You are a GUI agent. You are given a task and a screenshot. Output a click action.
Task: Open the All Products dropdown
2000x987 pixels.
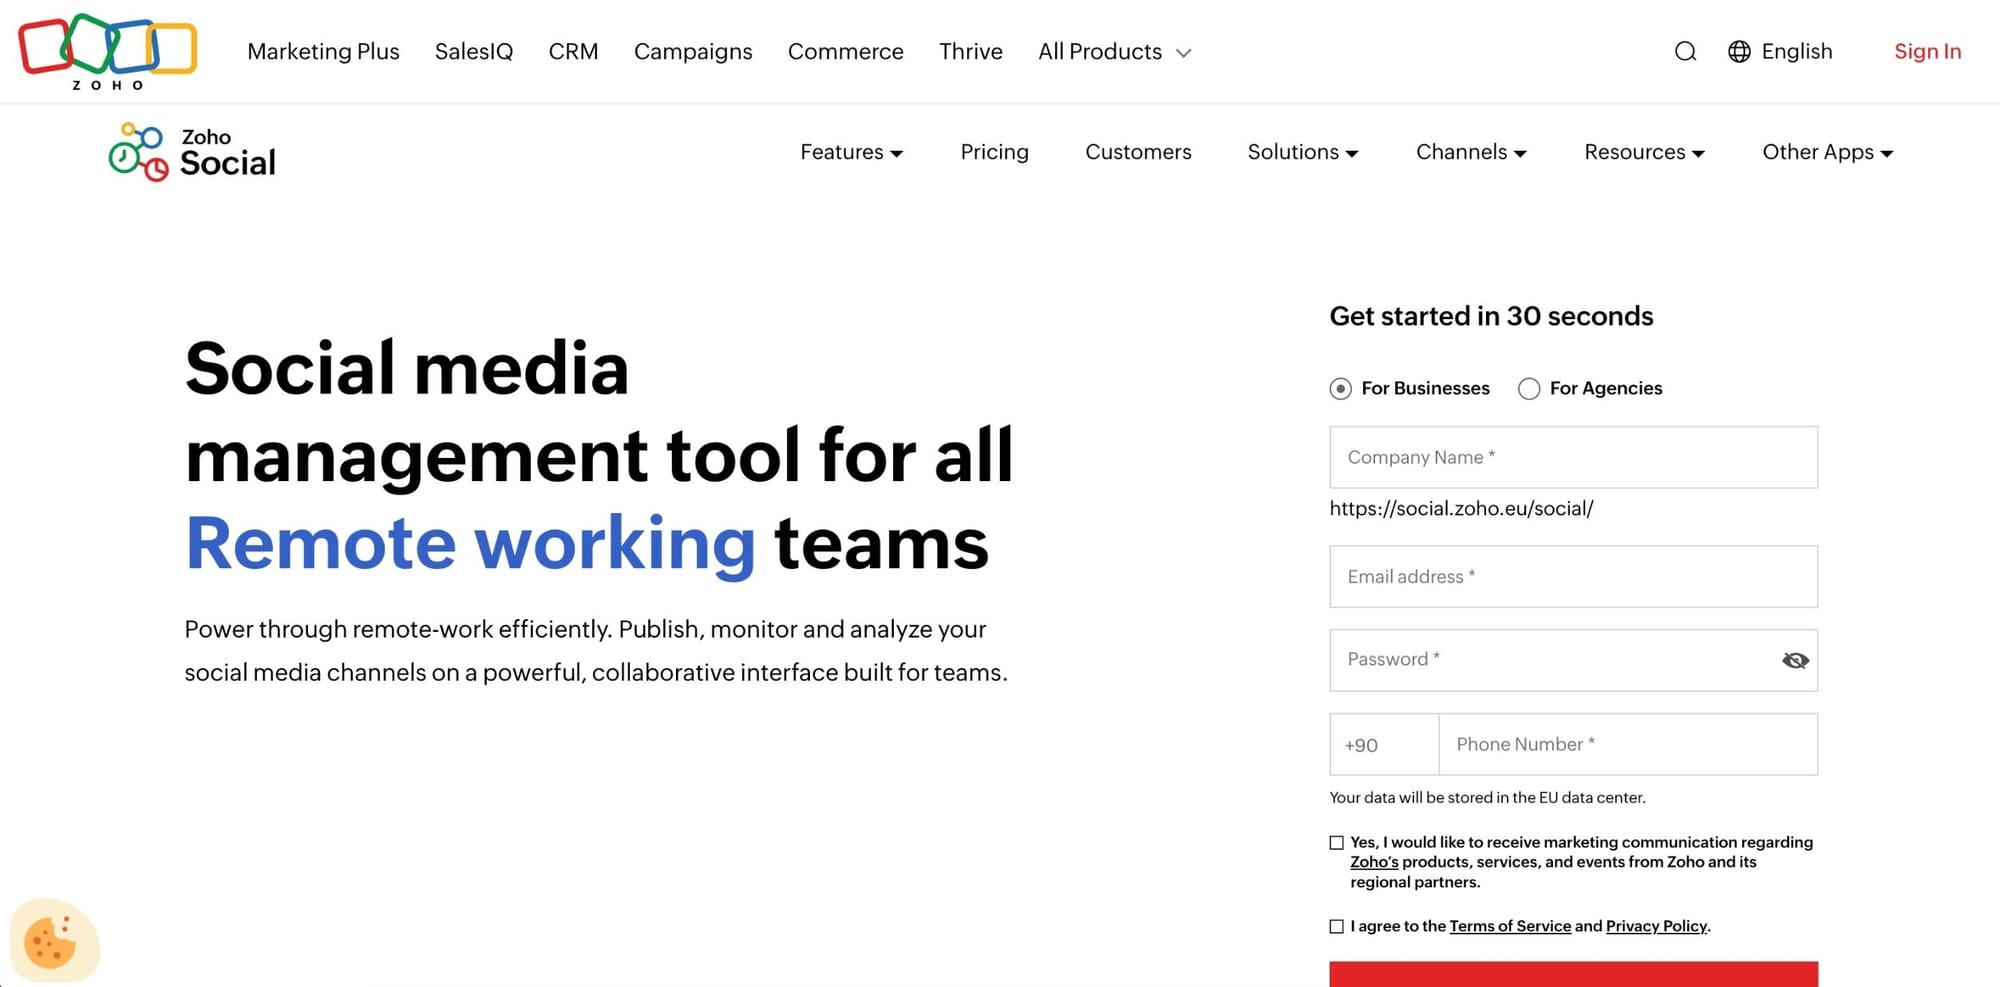(1113, 51)
